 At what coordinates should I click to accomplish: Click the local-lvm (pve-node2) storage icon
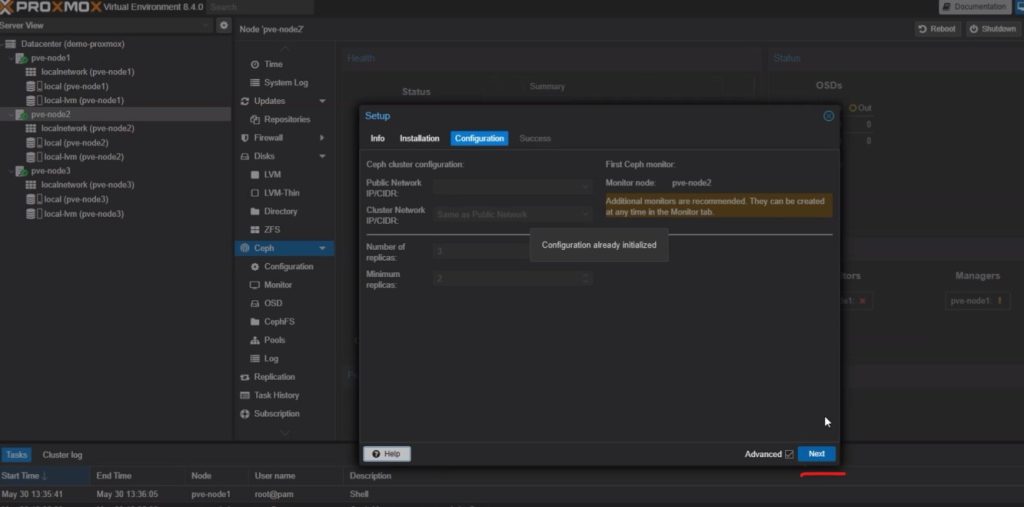coord(34,157)
